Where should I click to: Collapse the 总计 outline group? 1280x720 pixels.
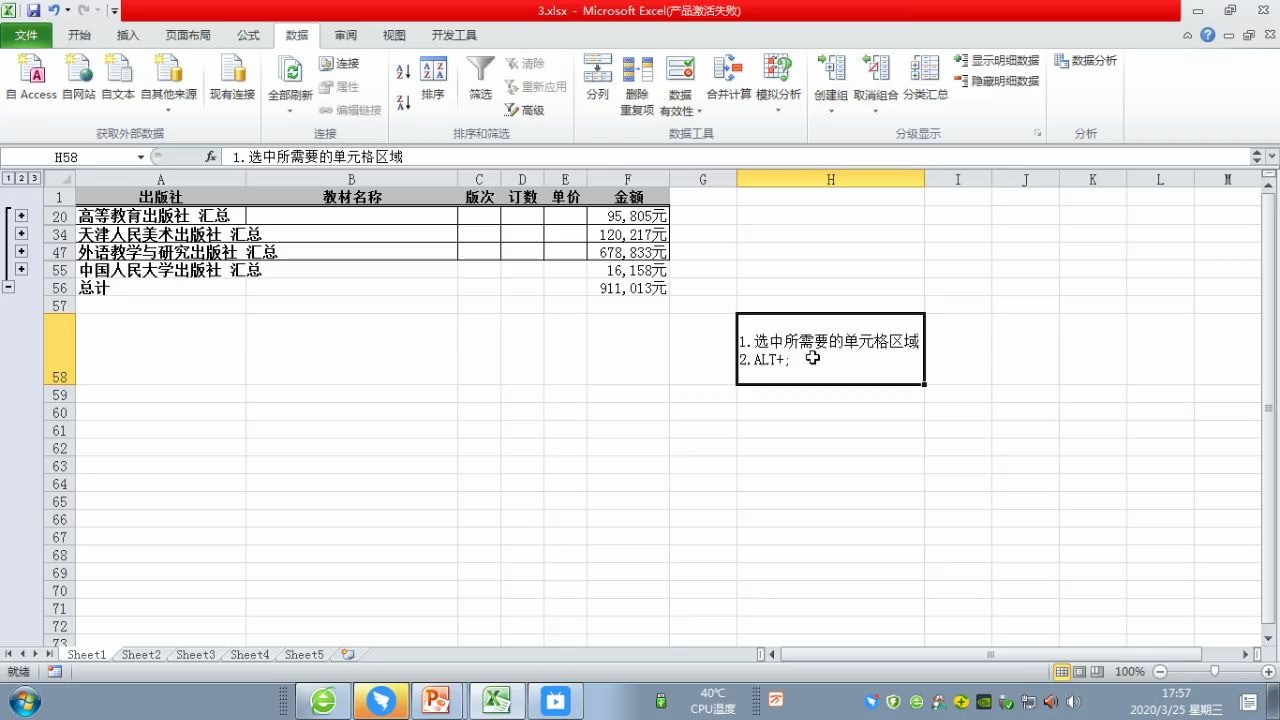9,287
